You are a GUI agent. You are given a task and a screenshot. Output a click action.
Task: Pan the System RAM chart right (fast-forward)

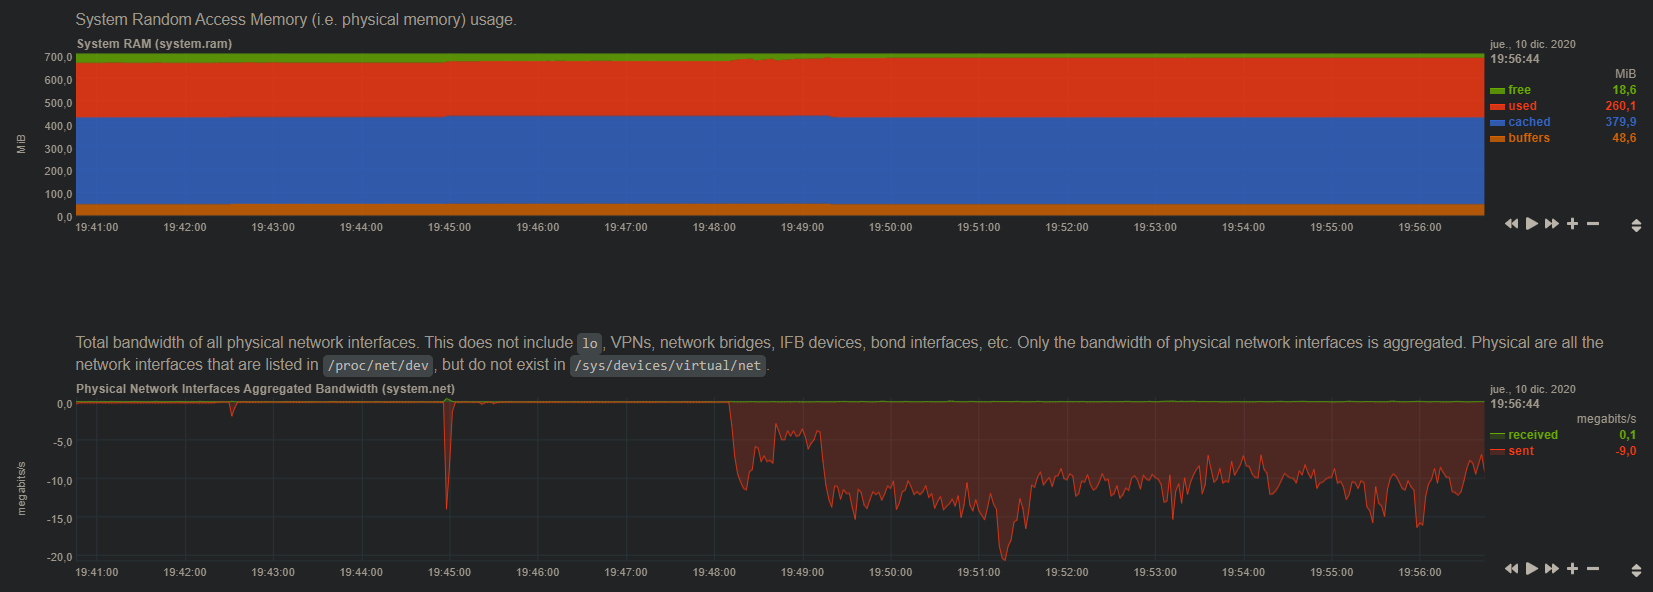(x=1552, y=224)
